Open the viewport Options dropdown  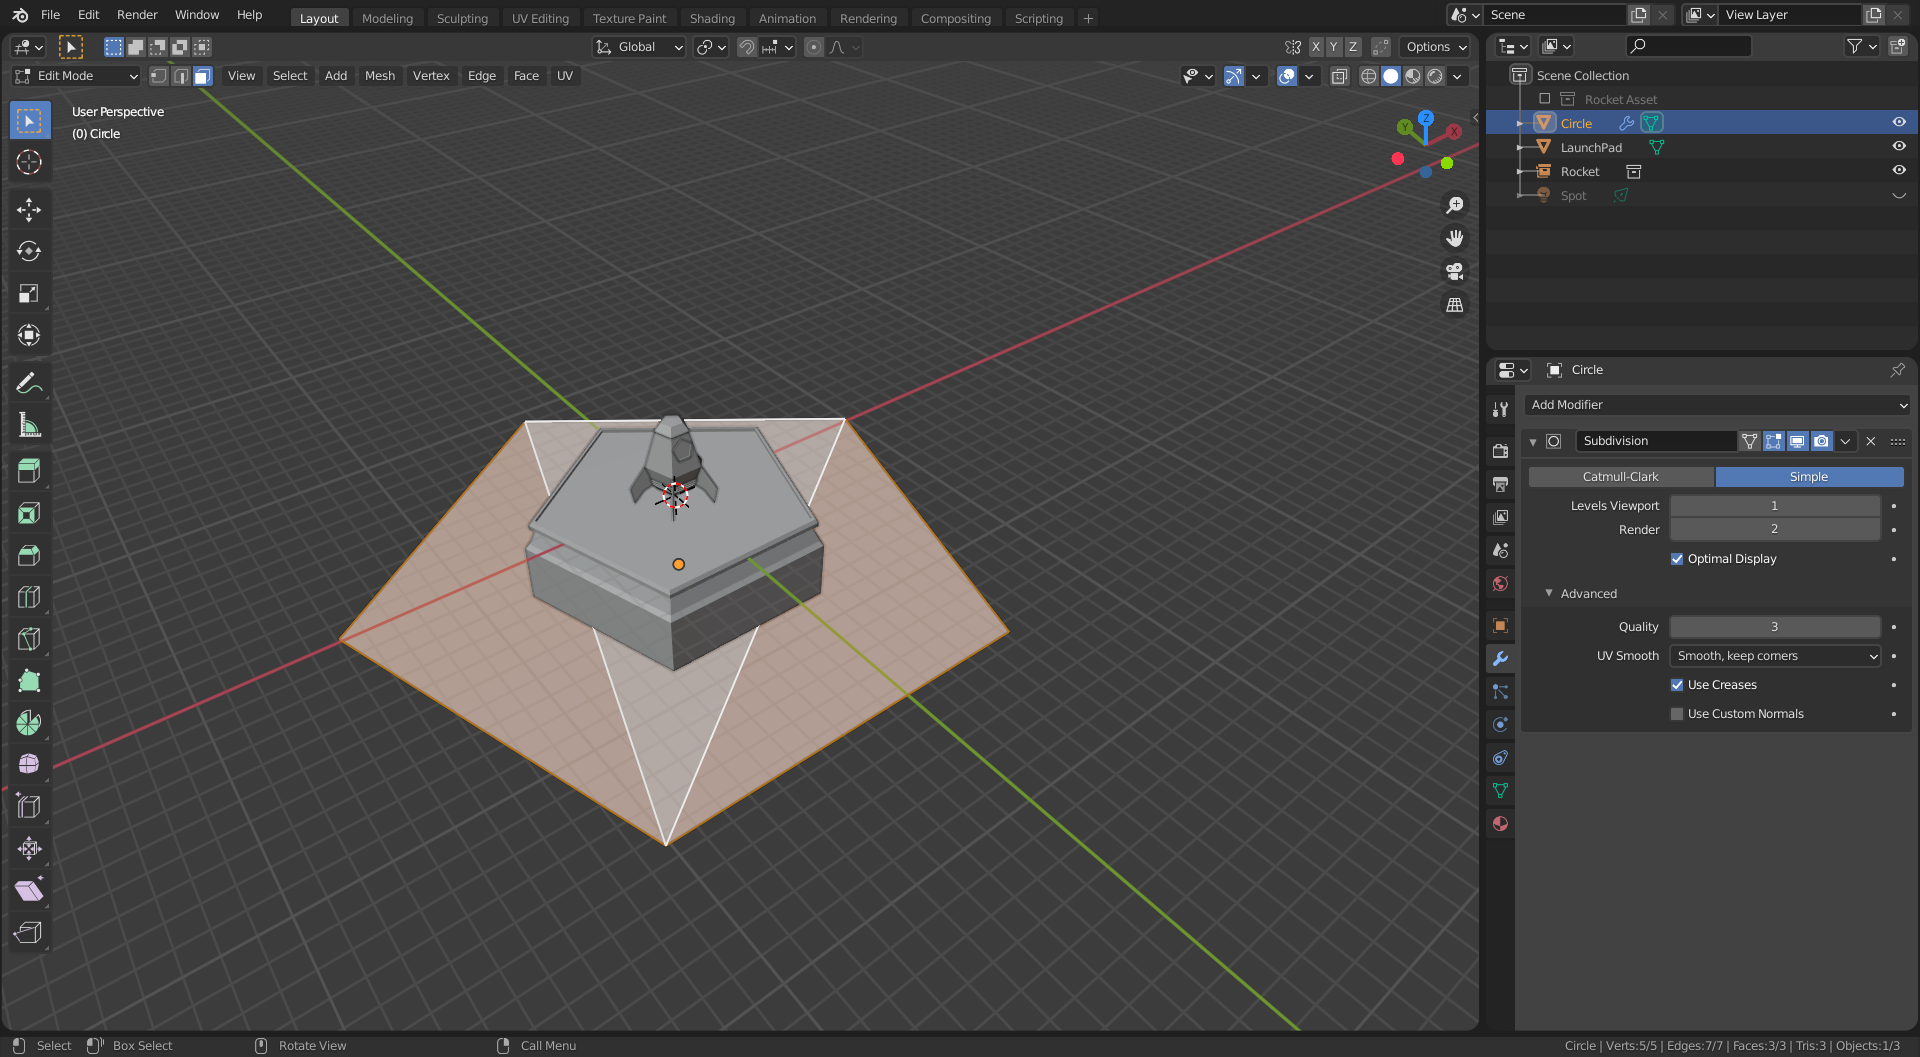point(1435,47)
